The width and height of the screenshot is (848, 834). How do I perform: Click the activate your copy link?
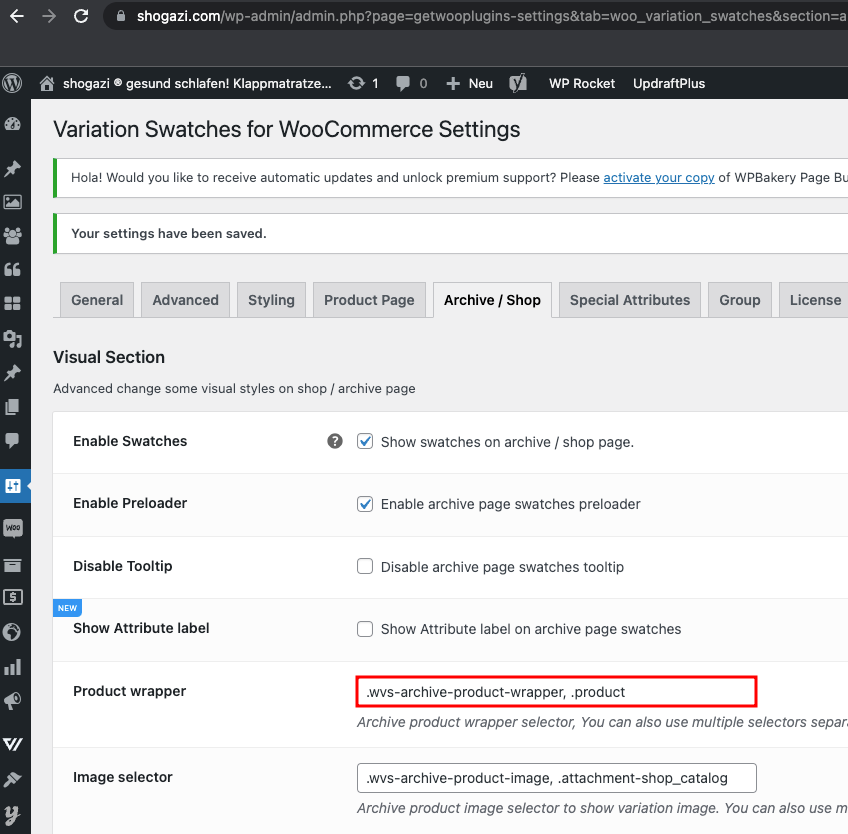pos(659,177)
